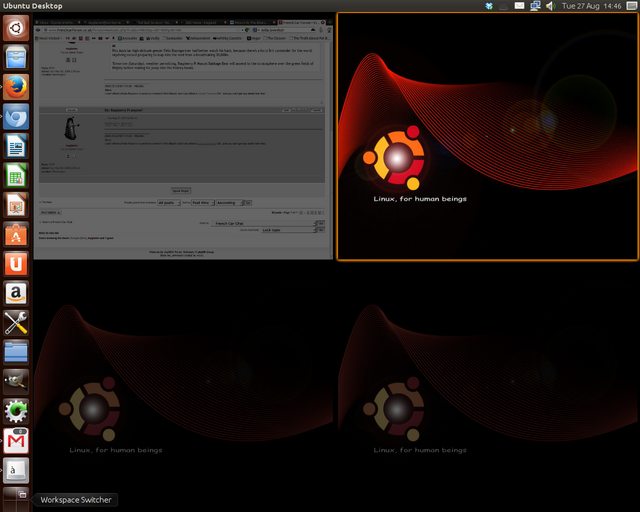
Task: Open LibreOffice Impress from the launcher
Action: tap(16, 205)
